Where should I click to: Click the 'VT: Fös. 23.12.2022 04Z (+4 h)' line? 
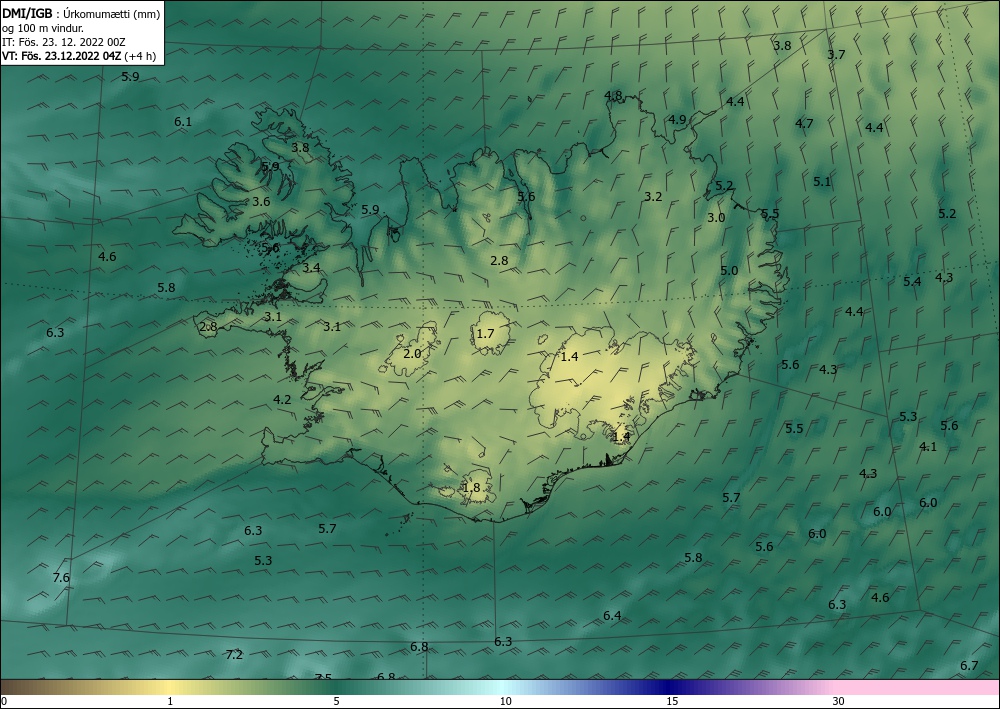pos(79,55)
